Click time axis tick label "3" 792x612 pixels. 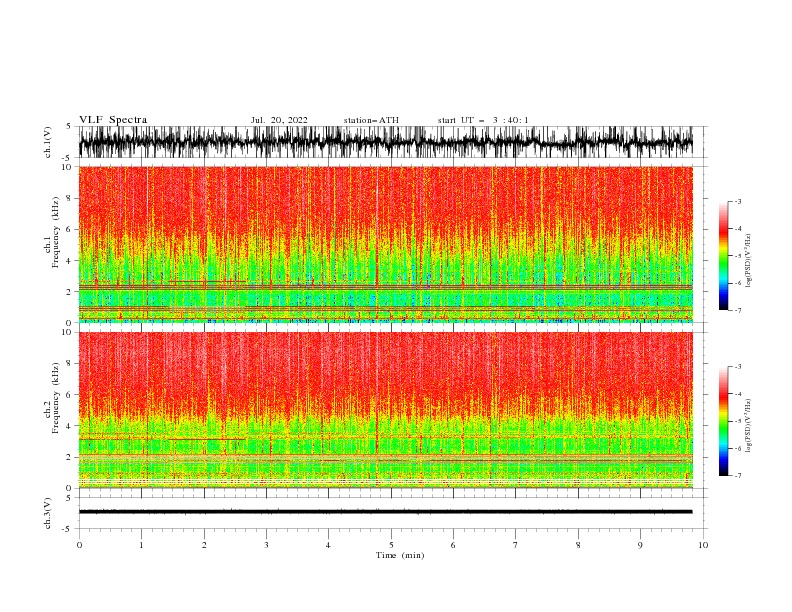coord(266,545)
